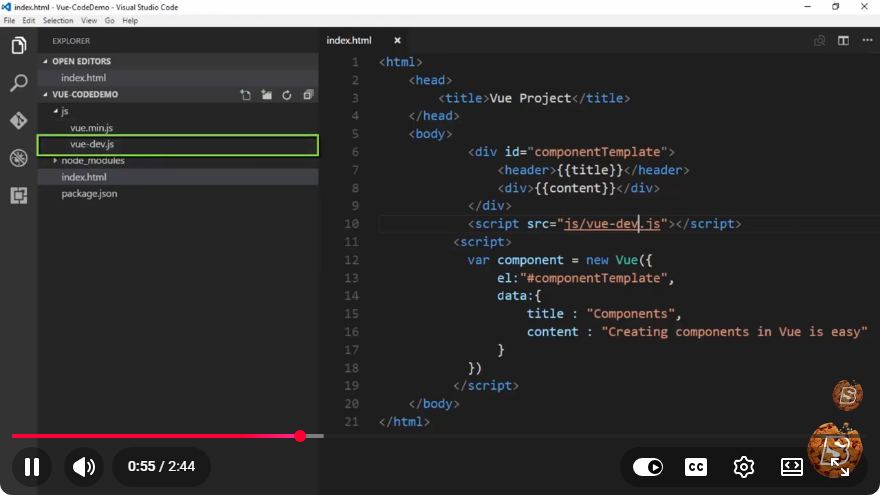Collapse all folders in explorer

tap(308, 95)
